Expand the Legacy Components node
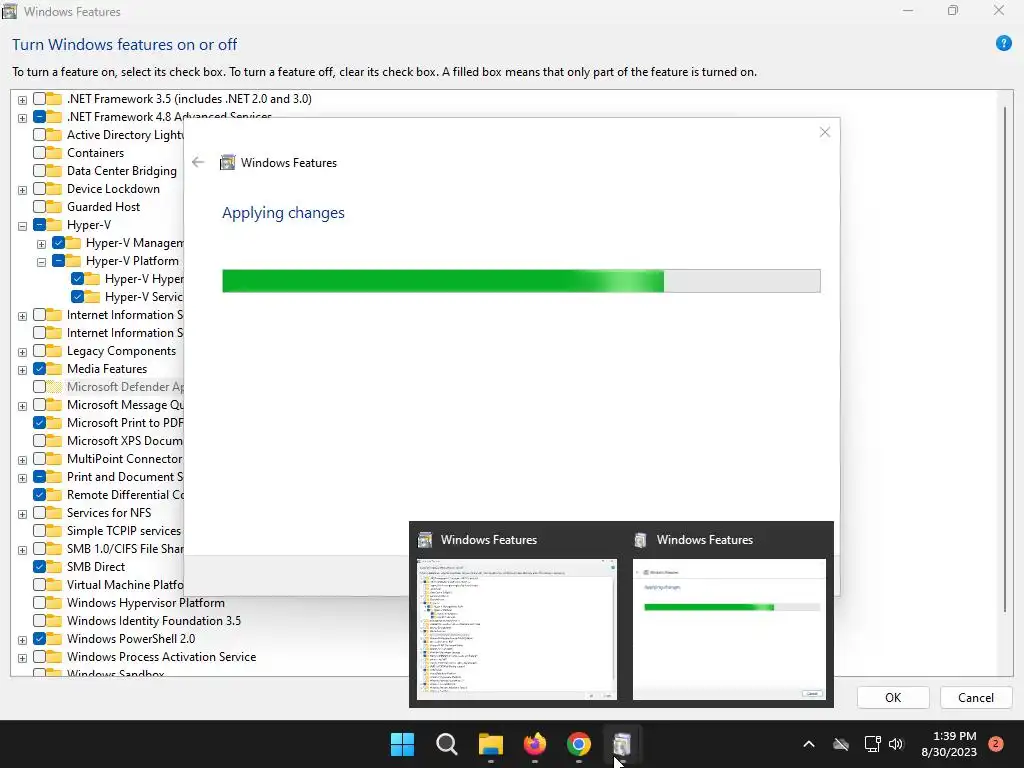This screenshot has width=1024, height=768. [x=22, y=352]
